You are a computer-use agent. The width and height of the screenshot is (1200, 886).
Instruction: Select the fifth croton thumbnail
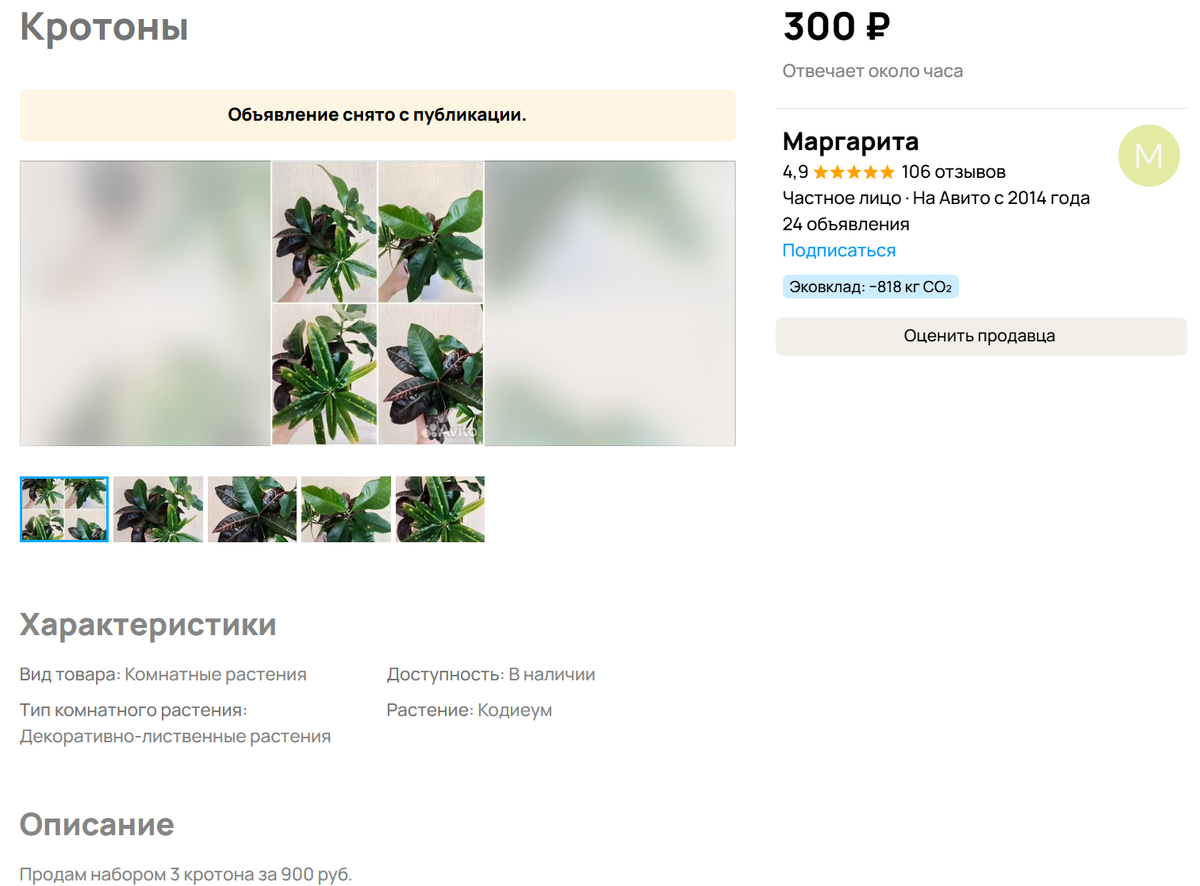point(440,509)
